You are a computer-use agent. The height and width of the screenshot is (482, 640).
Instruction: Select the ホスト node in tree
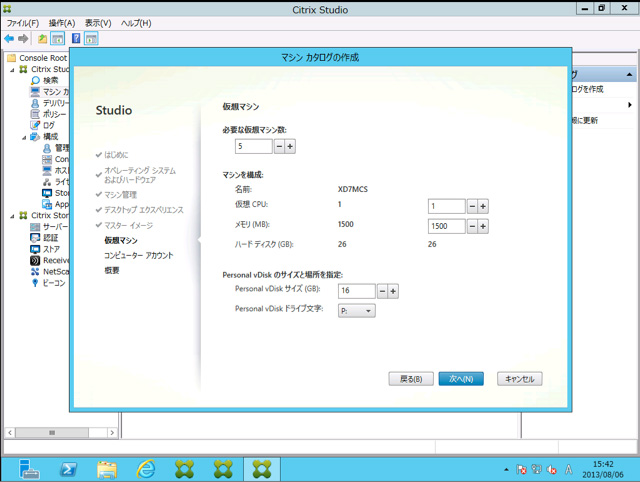[56, 170]
